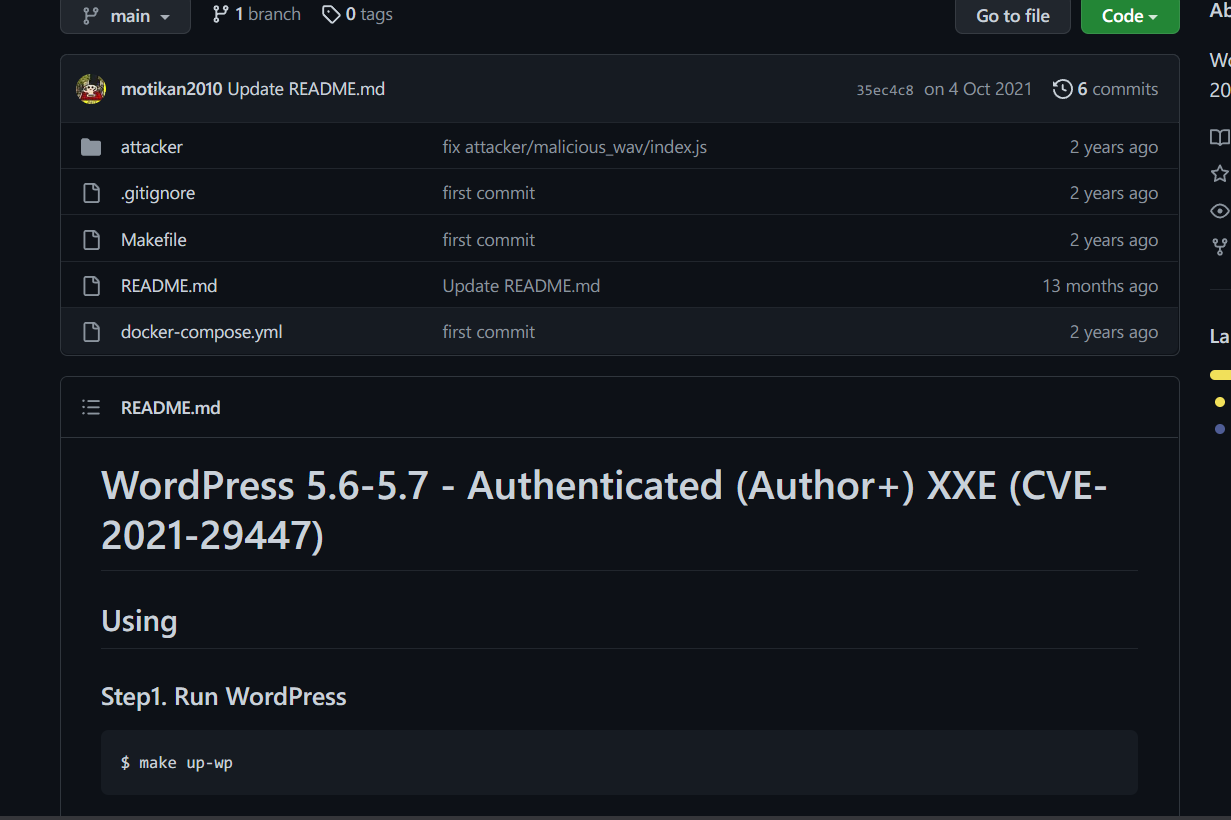Click the date on 4 Oct 2021

coord(978,89)
